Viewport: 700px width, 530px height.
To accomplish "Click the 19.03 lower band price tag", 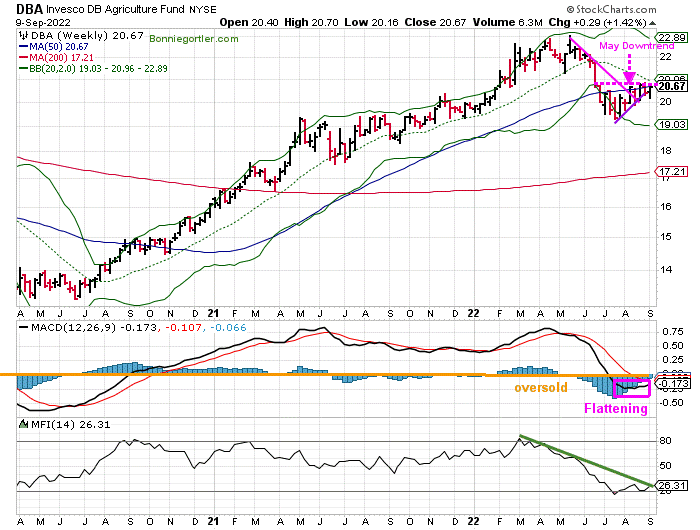I will 672,125.
